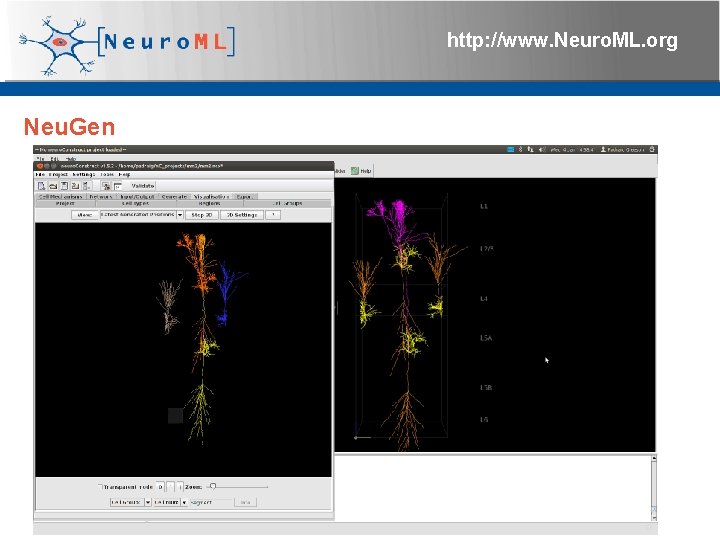Click the fourth icon in neuroConstruct toolbar
This screenshot has height=540, width=720.
point(75,186)
